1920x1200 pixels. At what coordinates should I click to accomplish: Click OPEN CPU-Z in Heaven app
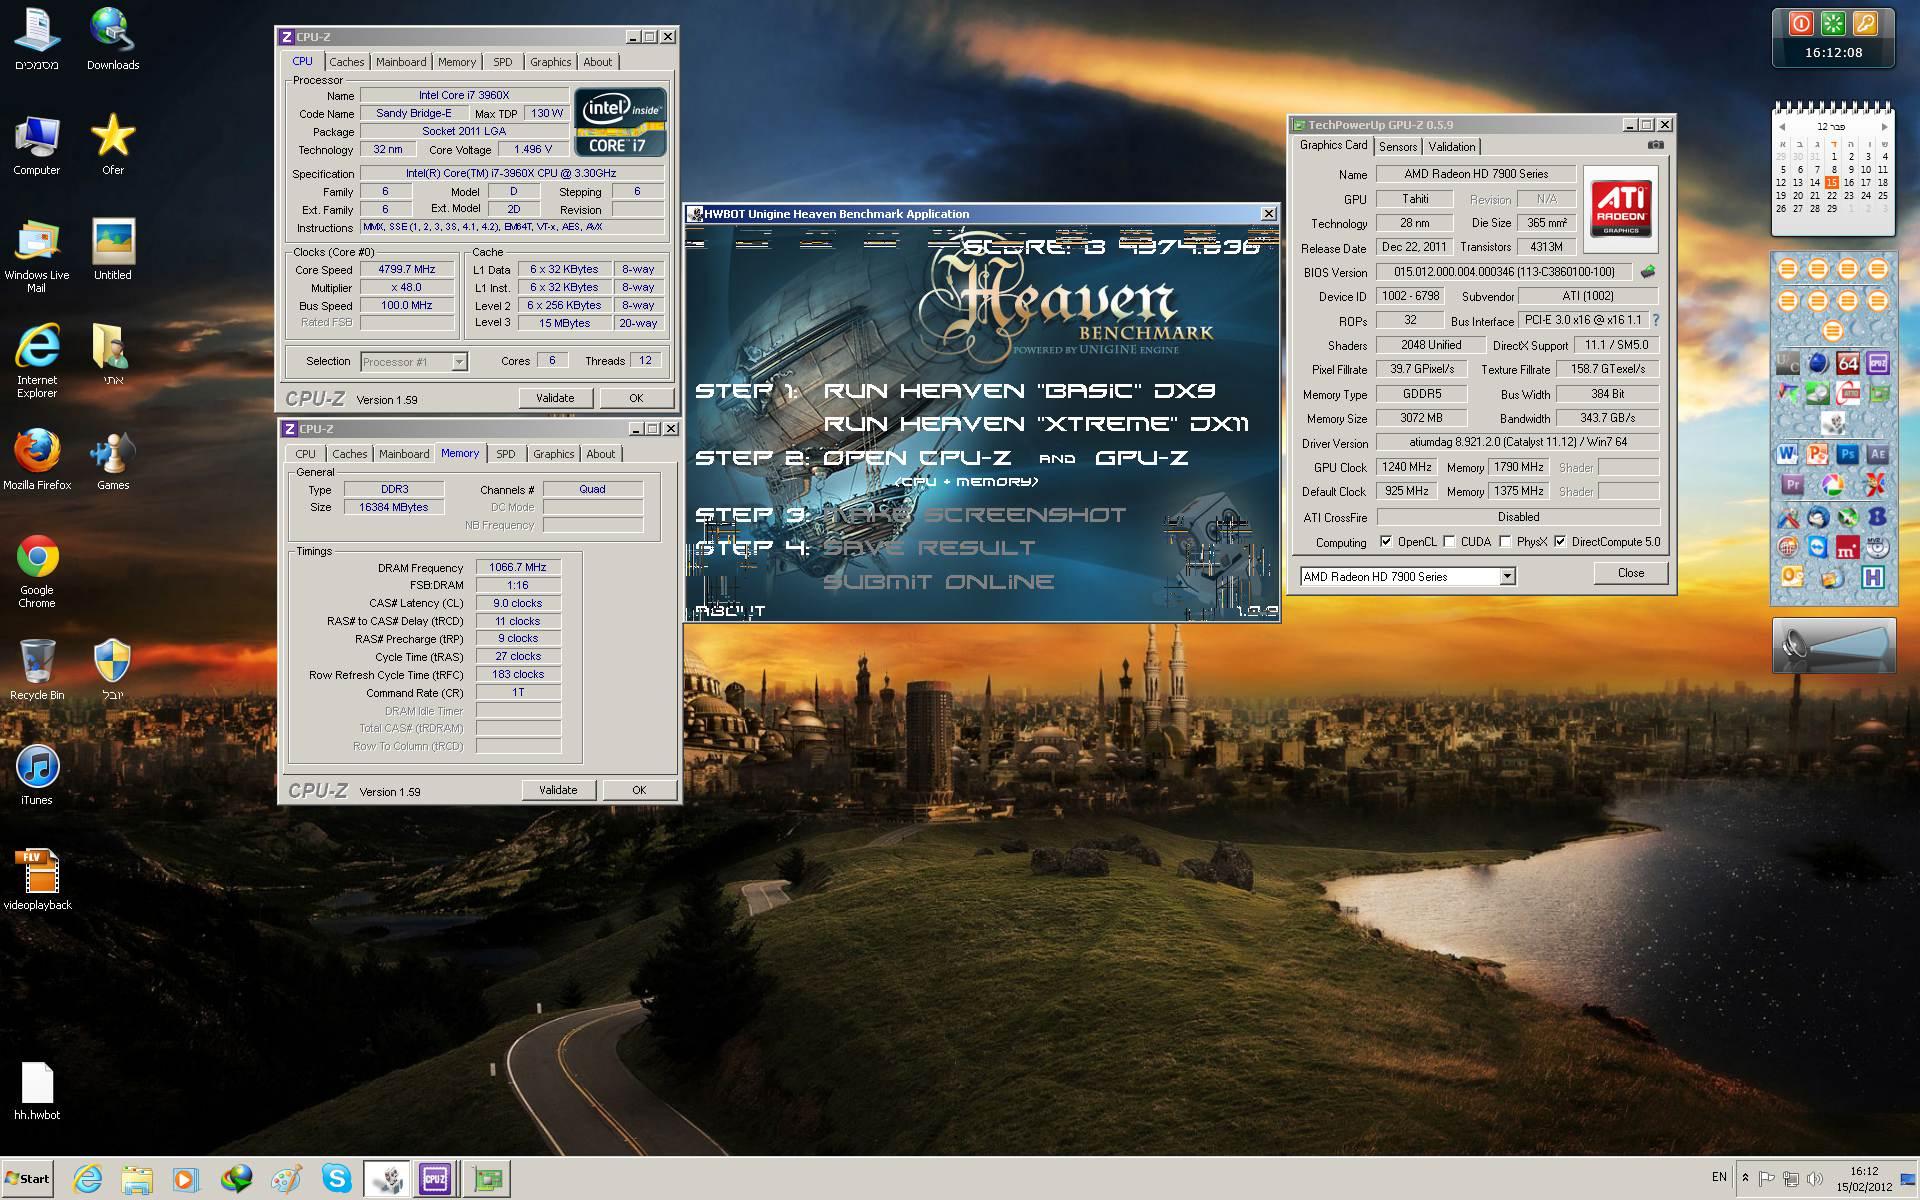coord(917,458)
